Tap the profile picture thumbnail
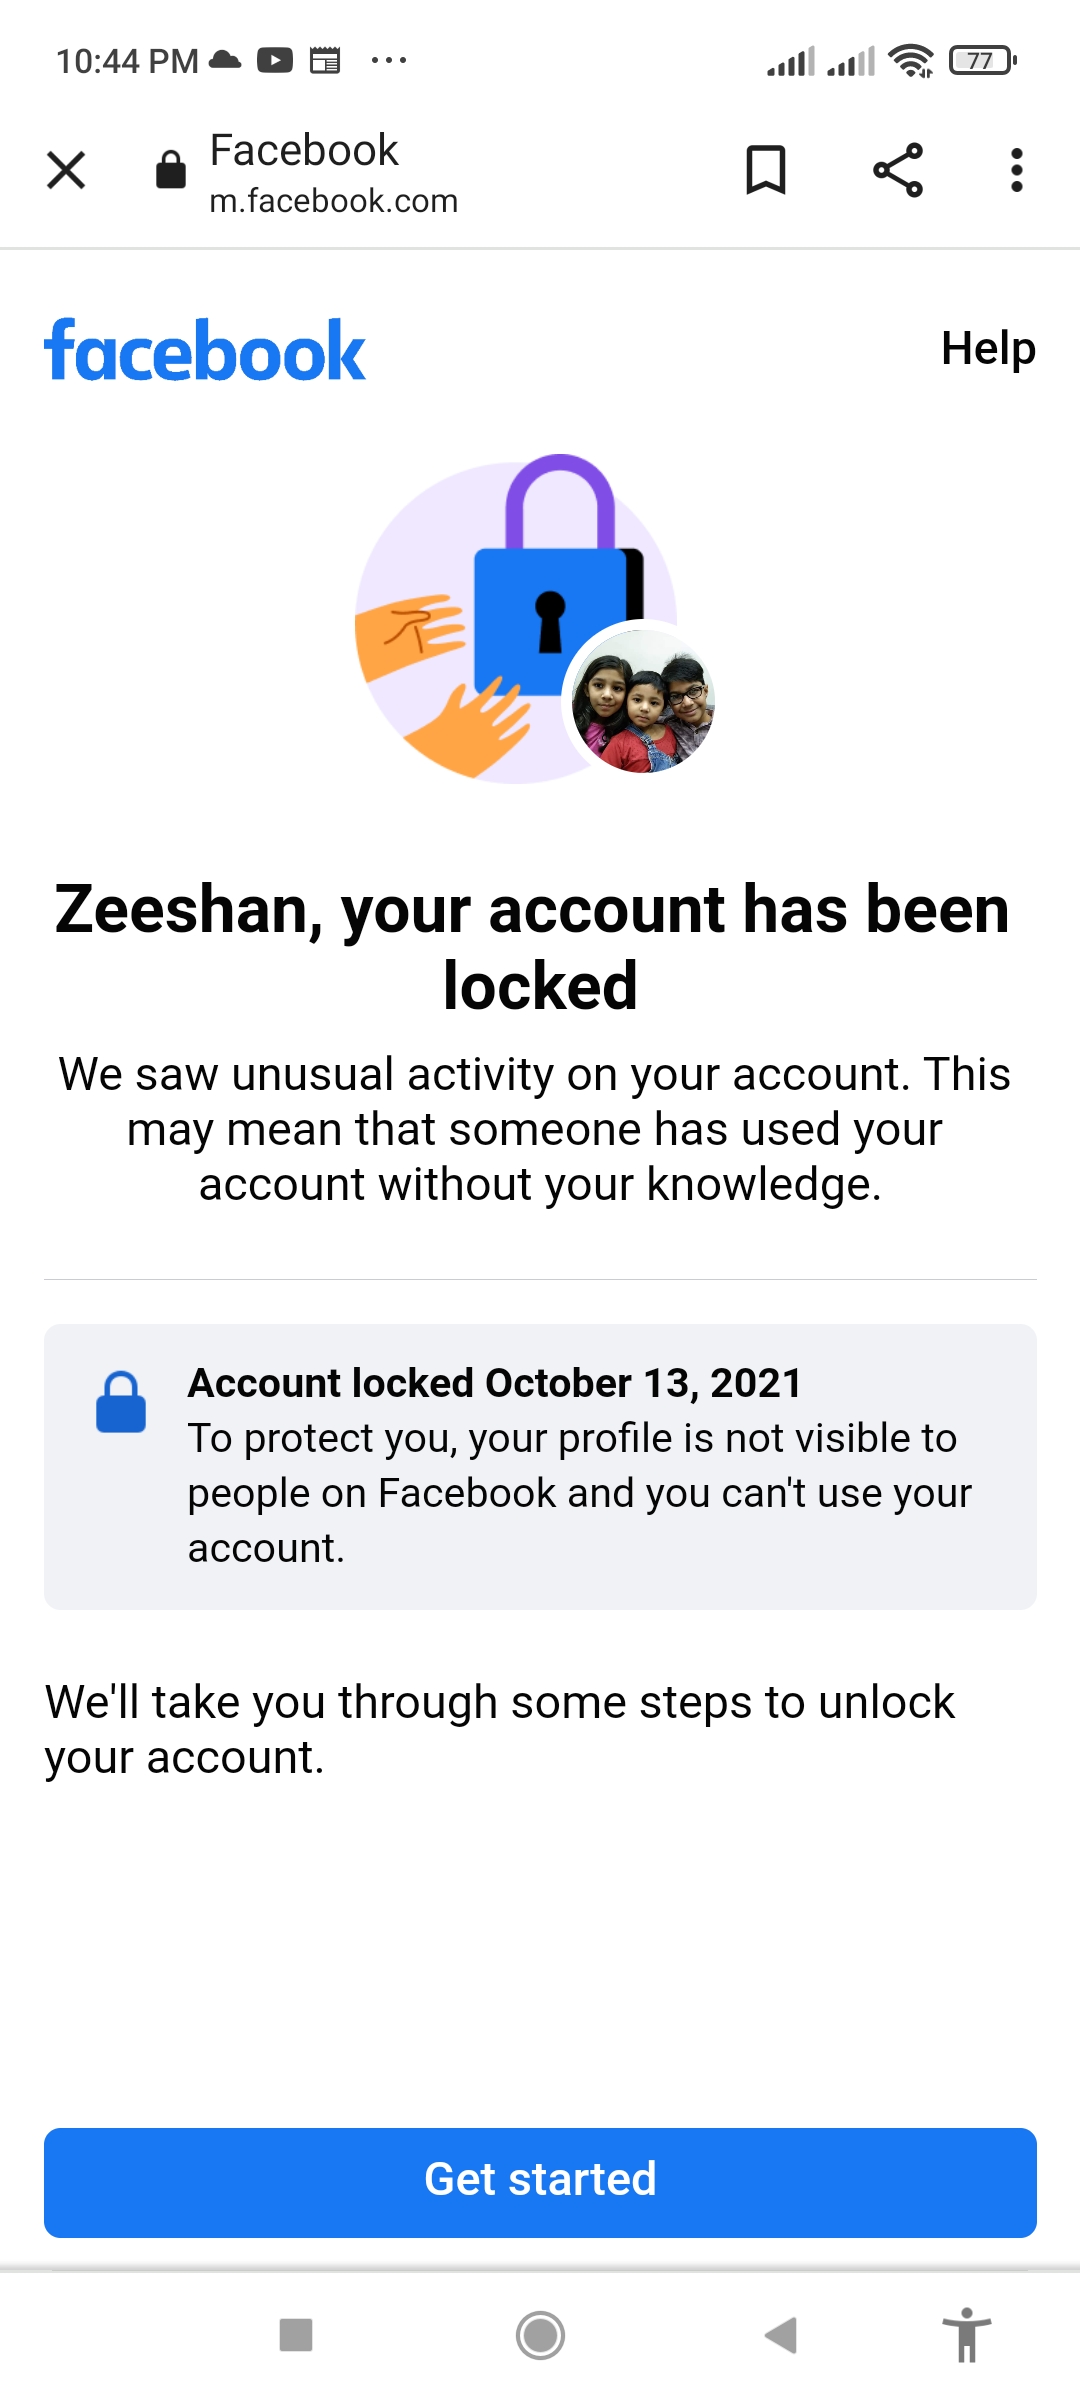1080x2400 pixels. click(x=643, y=701)
